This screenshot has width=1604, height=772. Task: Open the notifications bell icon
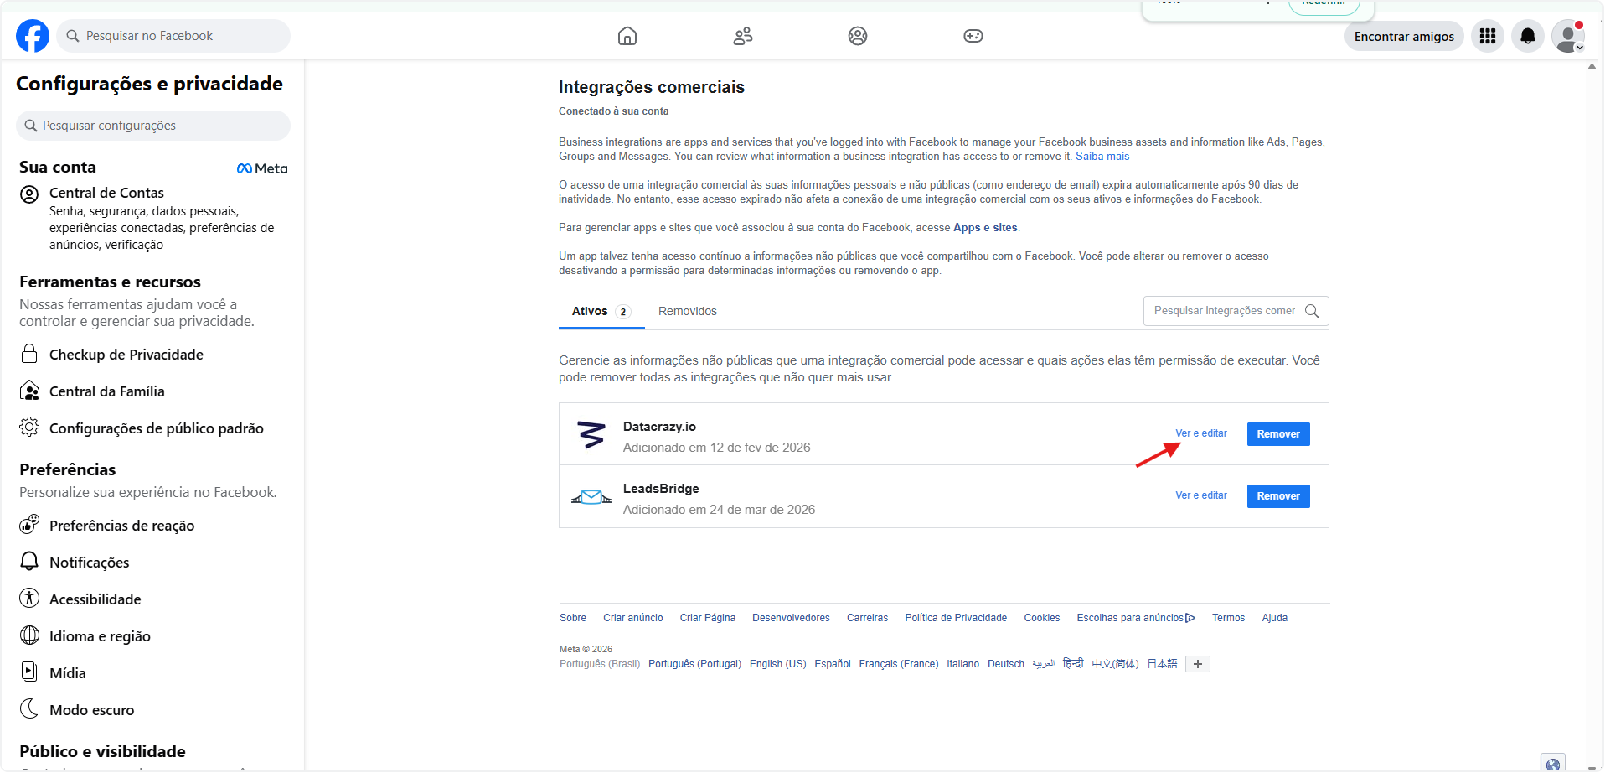1528,36
